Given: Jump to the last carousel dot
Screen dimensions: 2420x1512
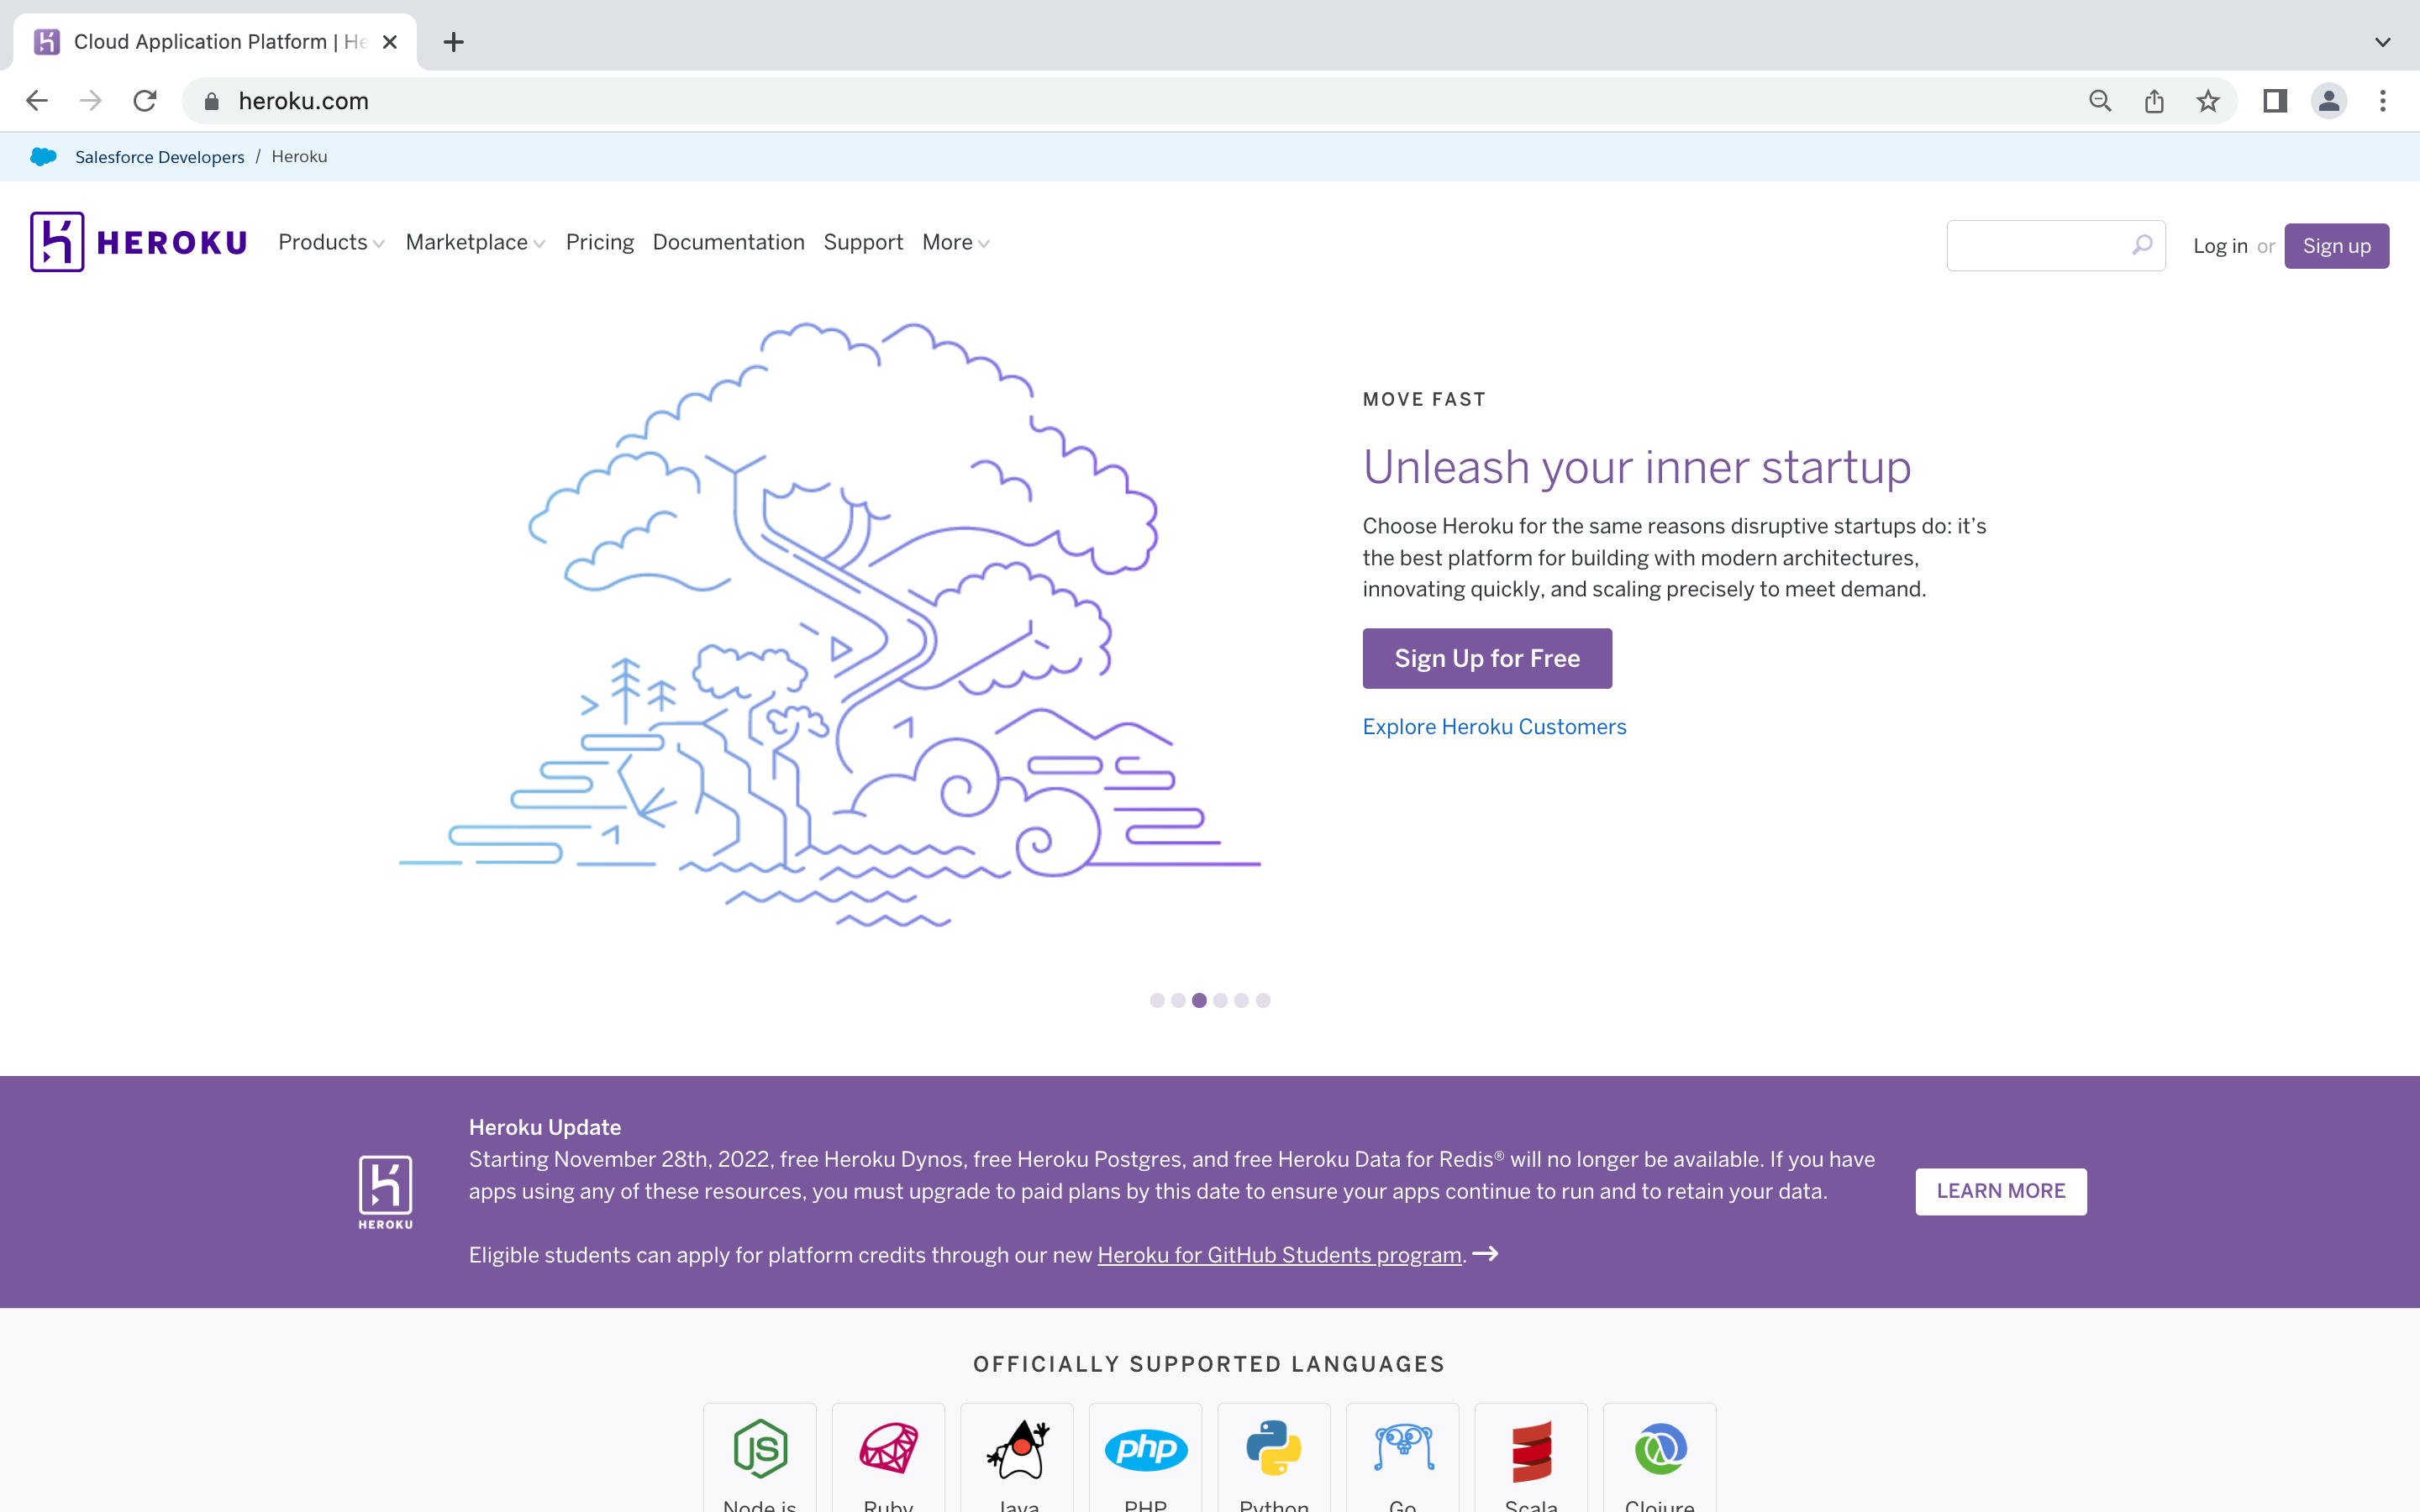Looking at the screenshot, I should pyautogui.click(x=1263, y=1000).
